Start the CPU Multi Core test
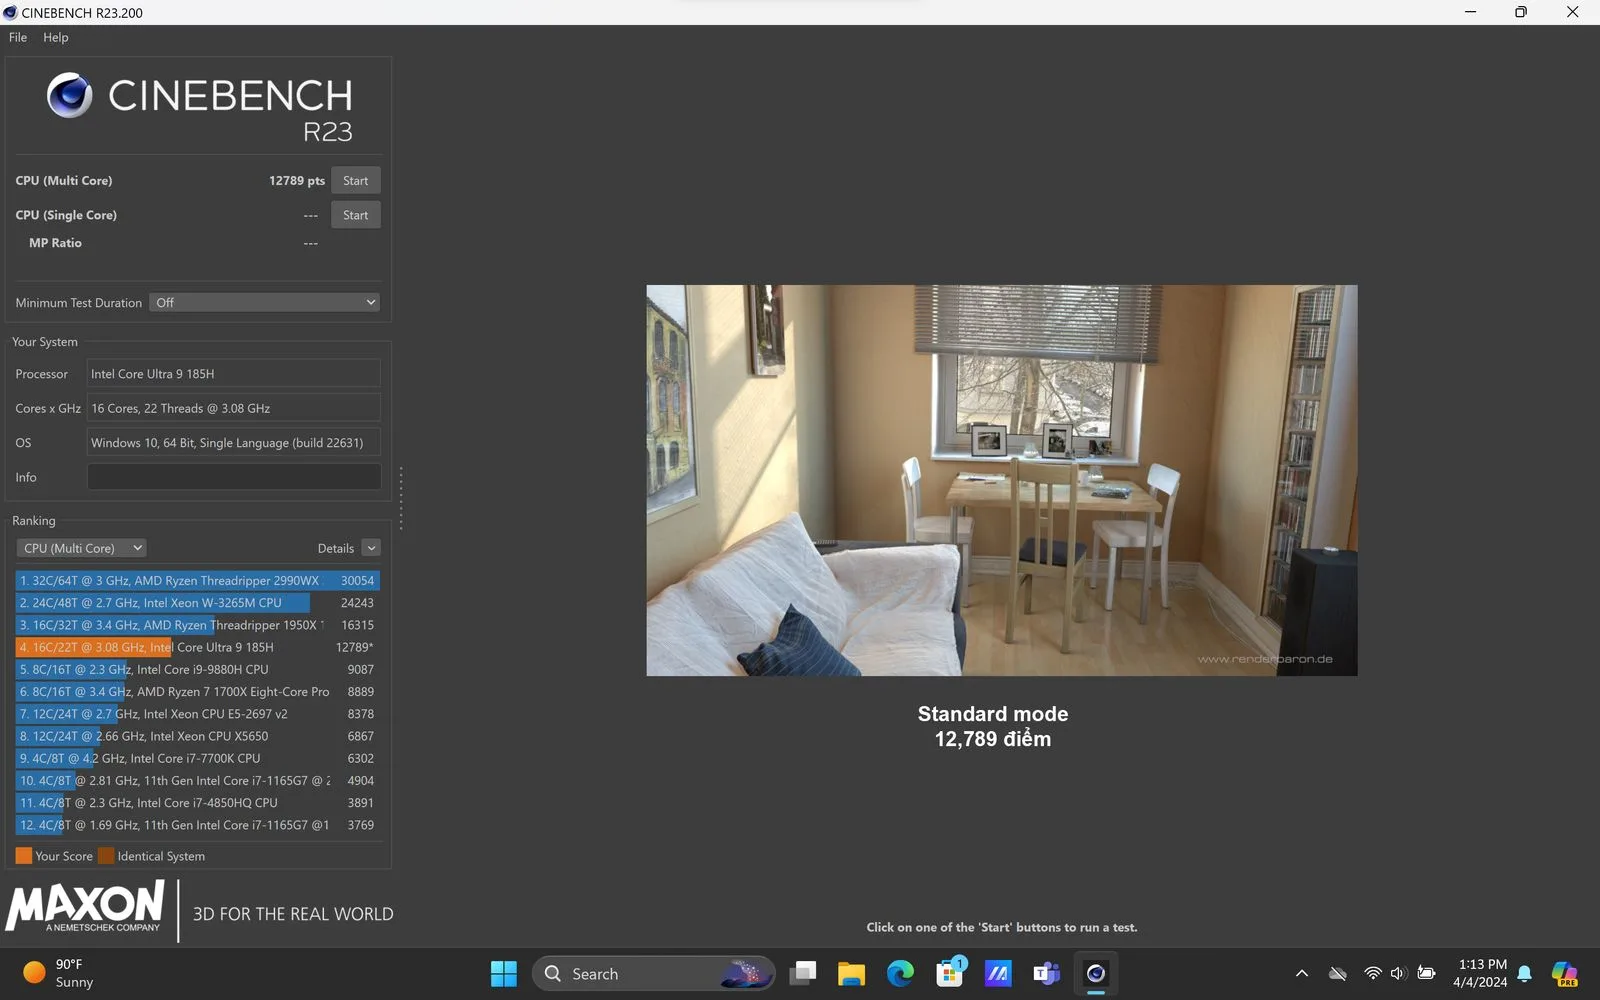Viewport: 1600px width, 1000px height. click(x=355, y=181)
